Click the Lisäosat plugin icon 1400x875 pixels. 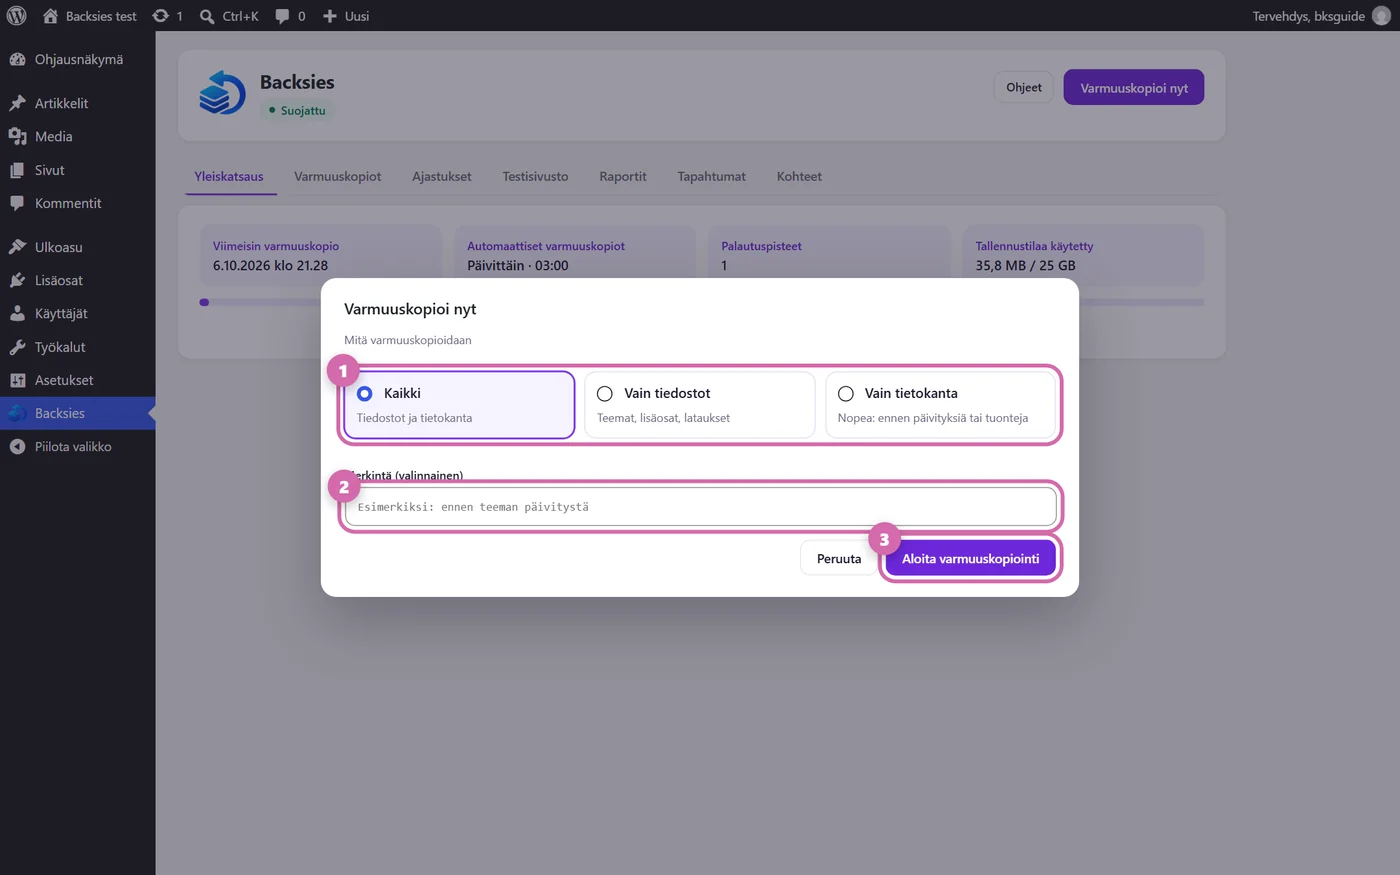(17, 280)
